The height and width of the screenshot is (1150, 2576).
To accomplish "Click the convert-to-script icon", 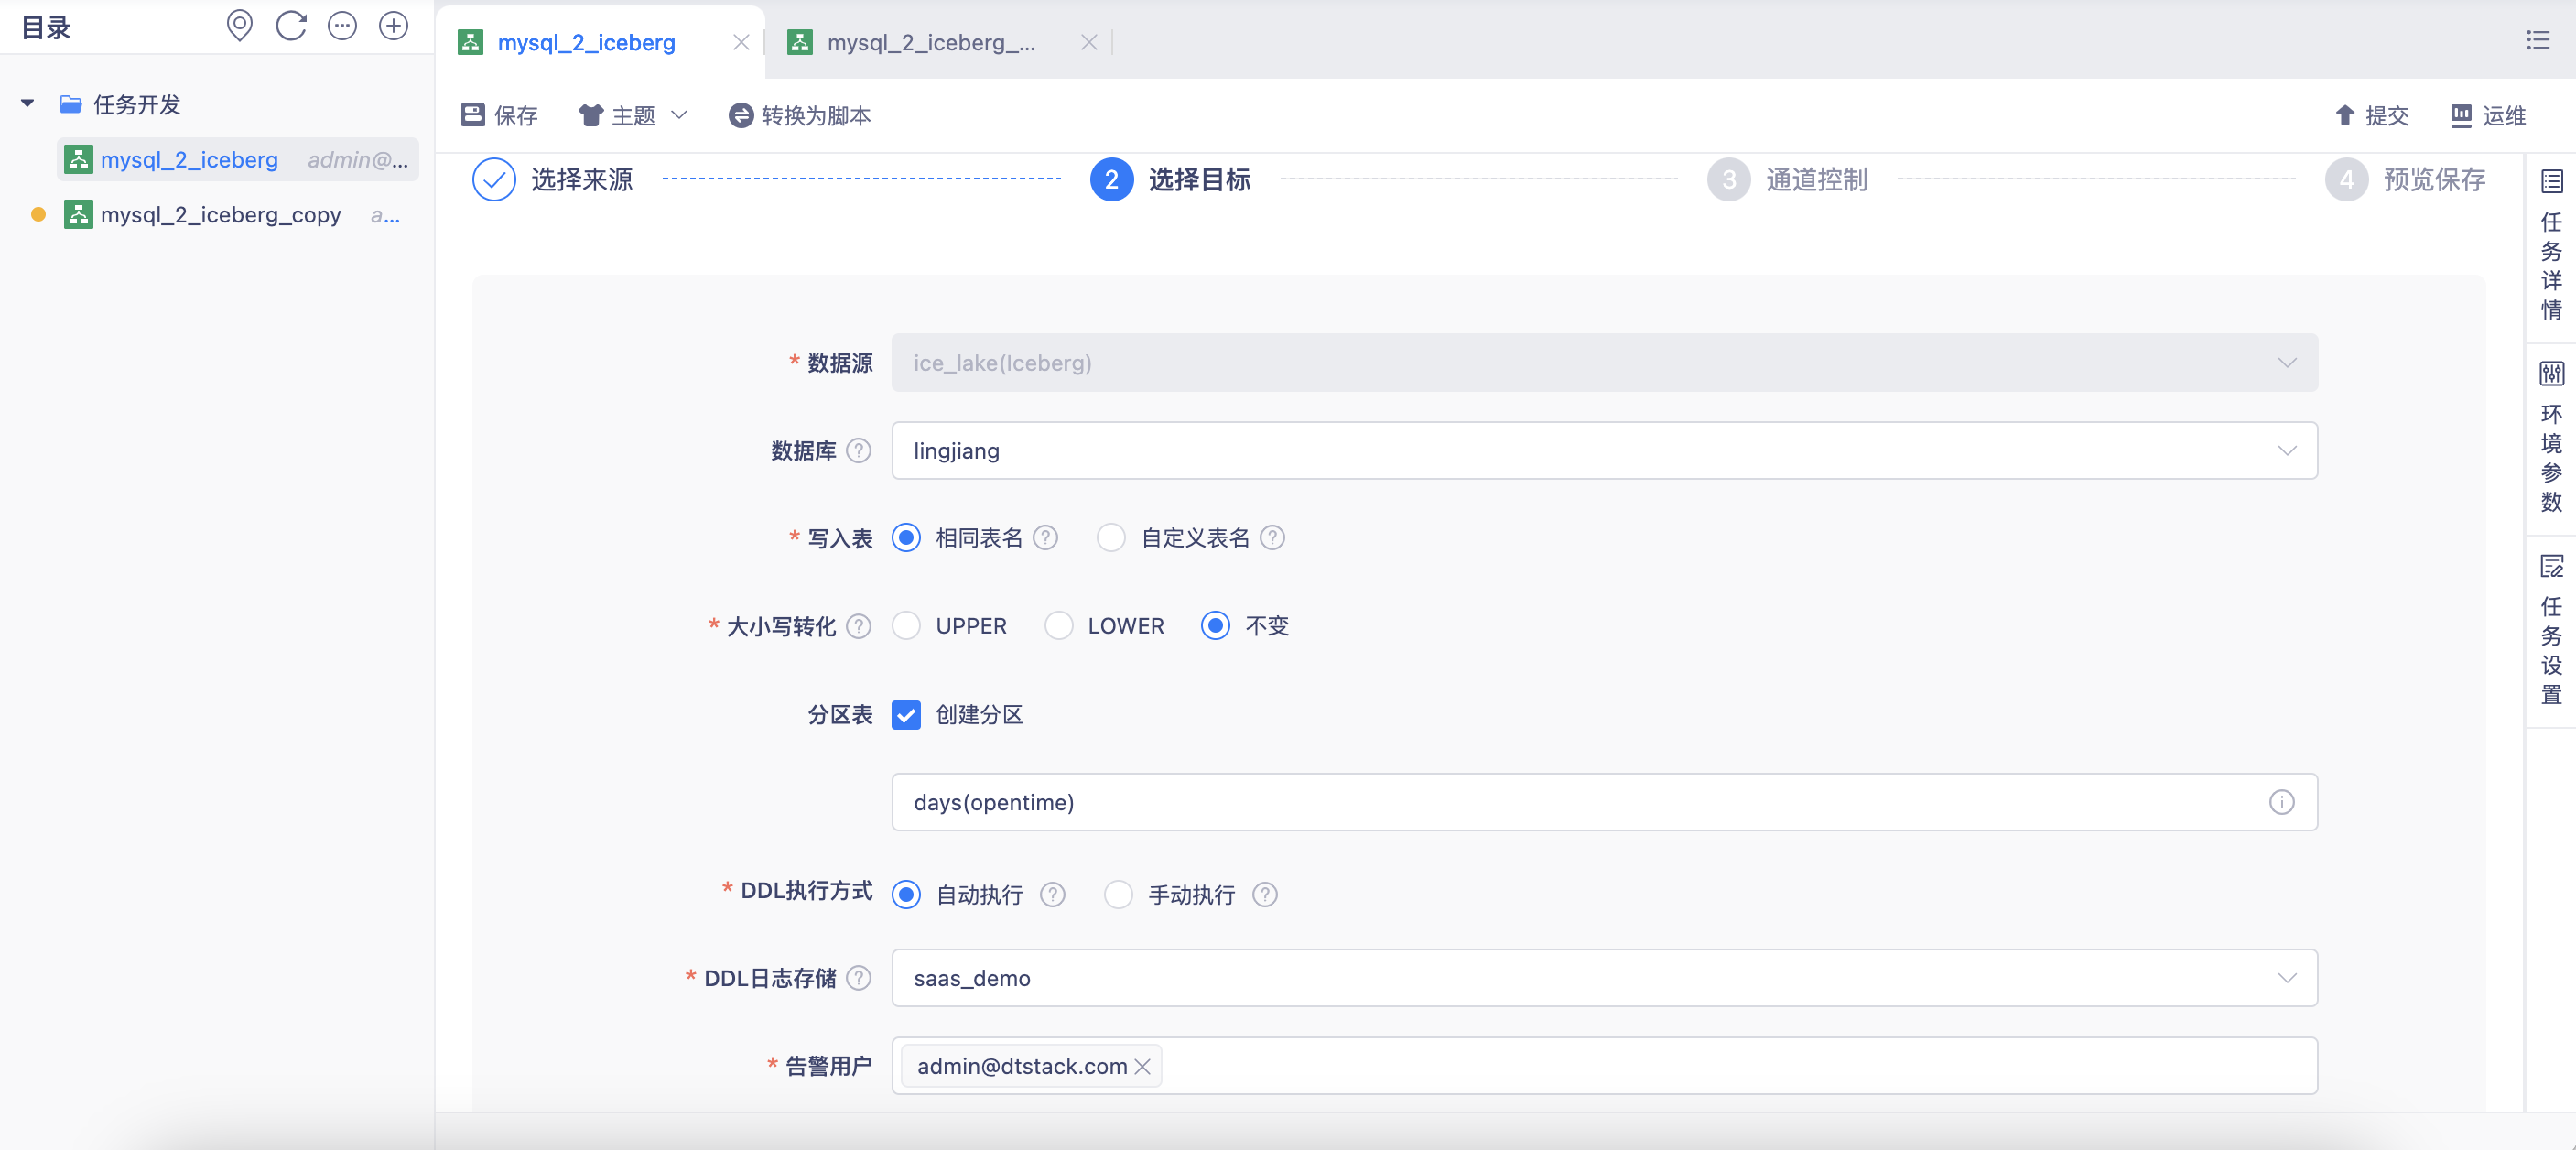I will click(x=741, y=115).
